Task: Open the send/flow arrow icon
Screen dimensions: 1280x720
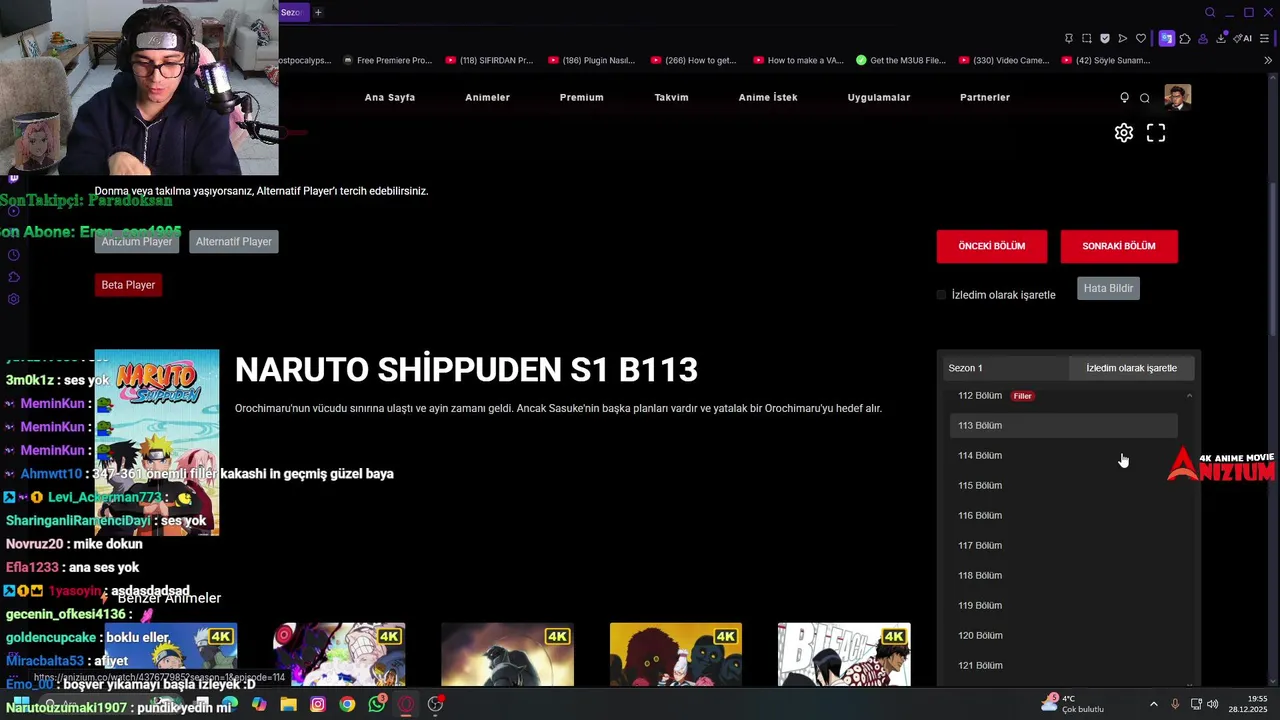Action: 1123,39
